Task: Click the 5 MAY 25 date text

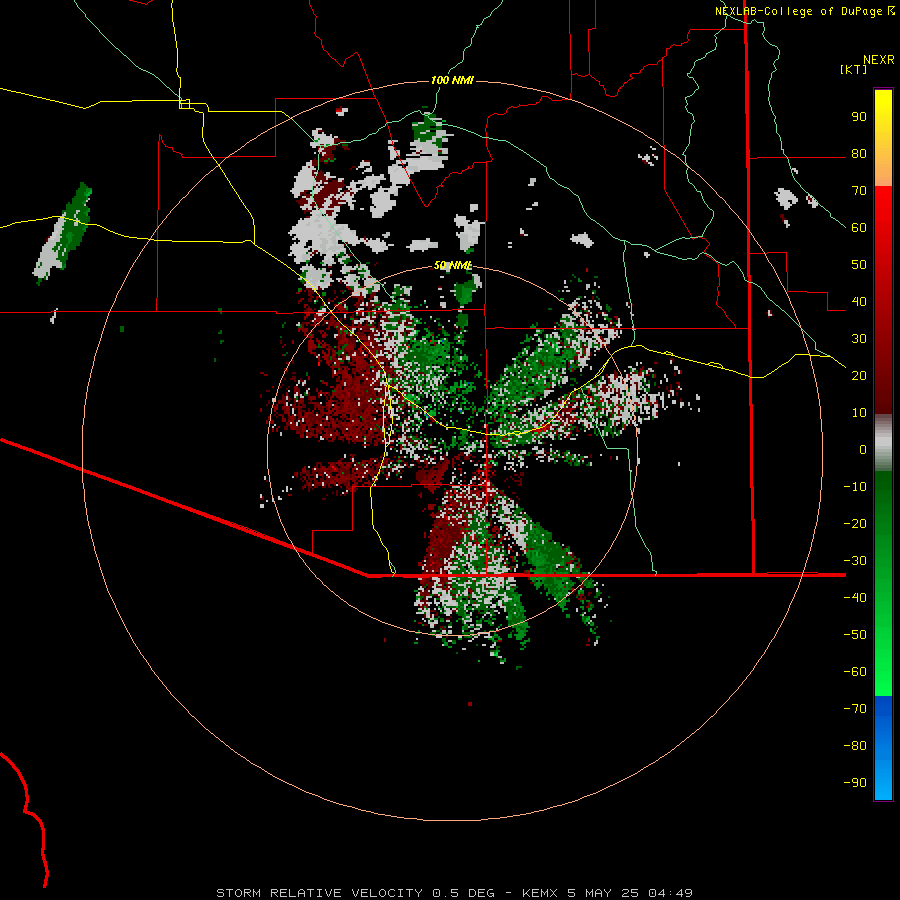Action: coord(604,893)
